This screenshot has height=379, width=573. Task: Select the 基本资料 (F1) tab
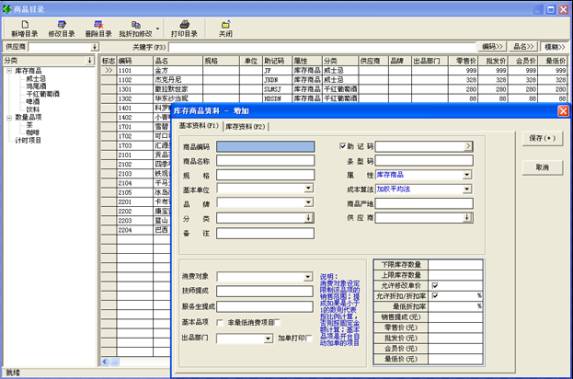point(198,126)
